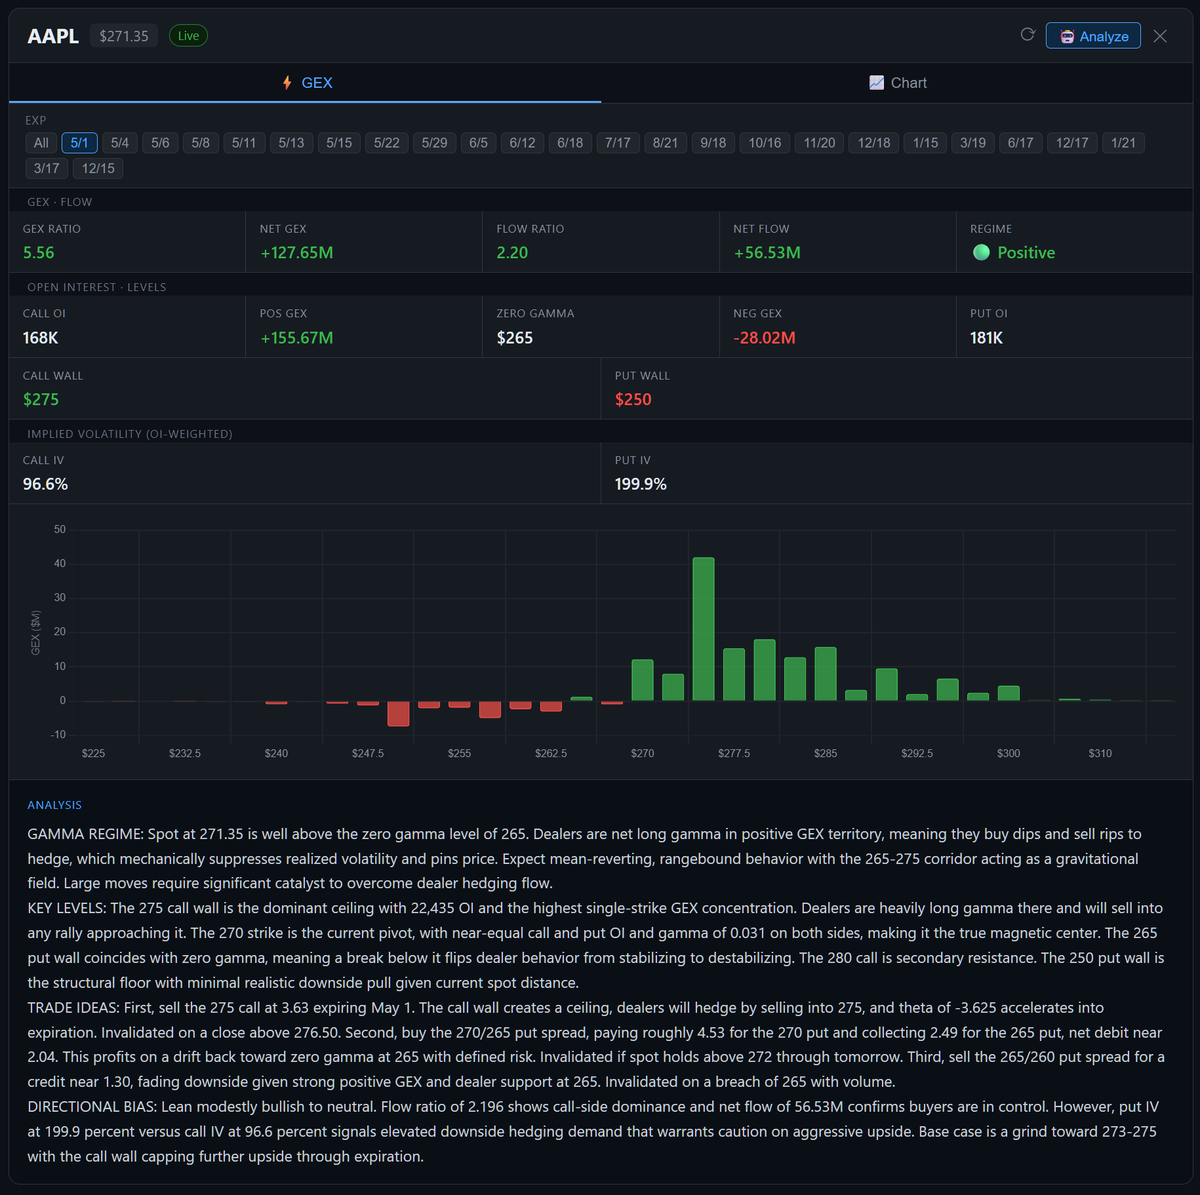The width and height of the screenshot is (1200, 1195).
Task: Click the $271.35 price badge
Action: pyautogui.click(x=124, y=36)
